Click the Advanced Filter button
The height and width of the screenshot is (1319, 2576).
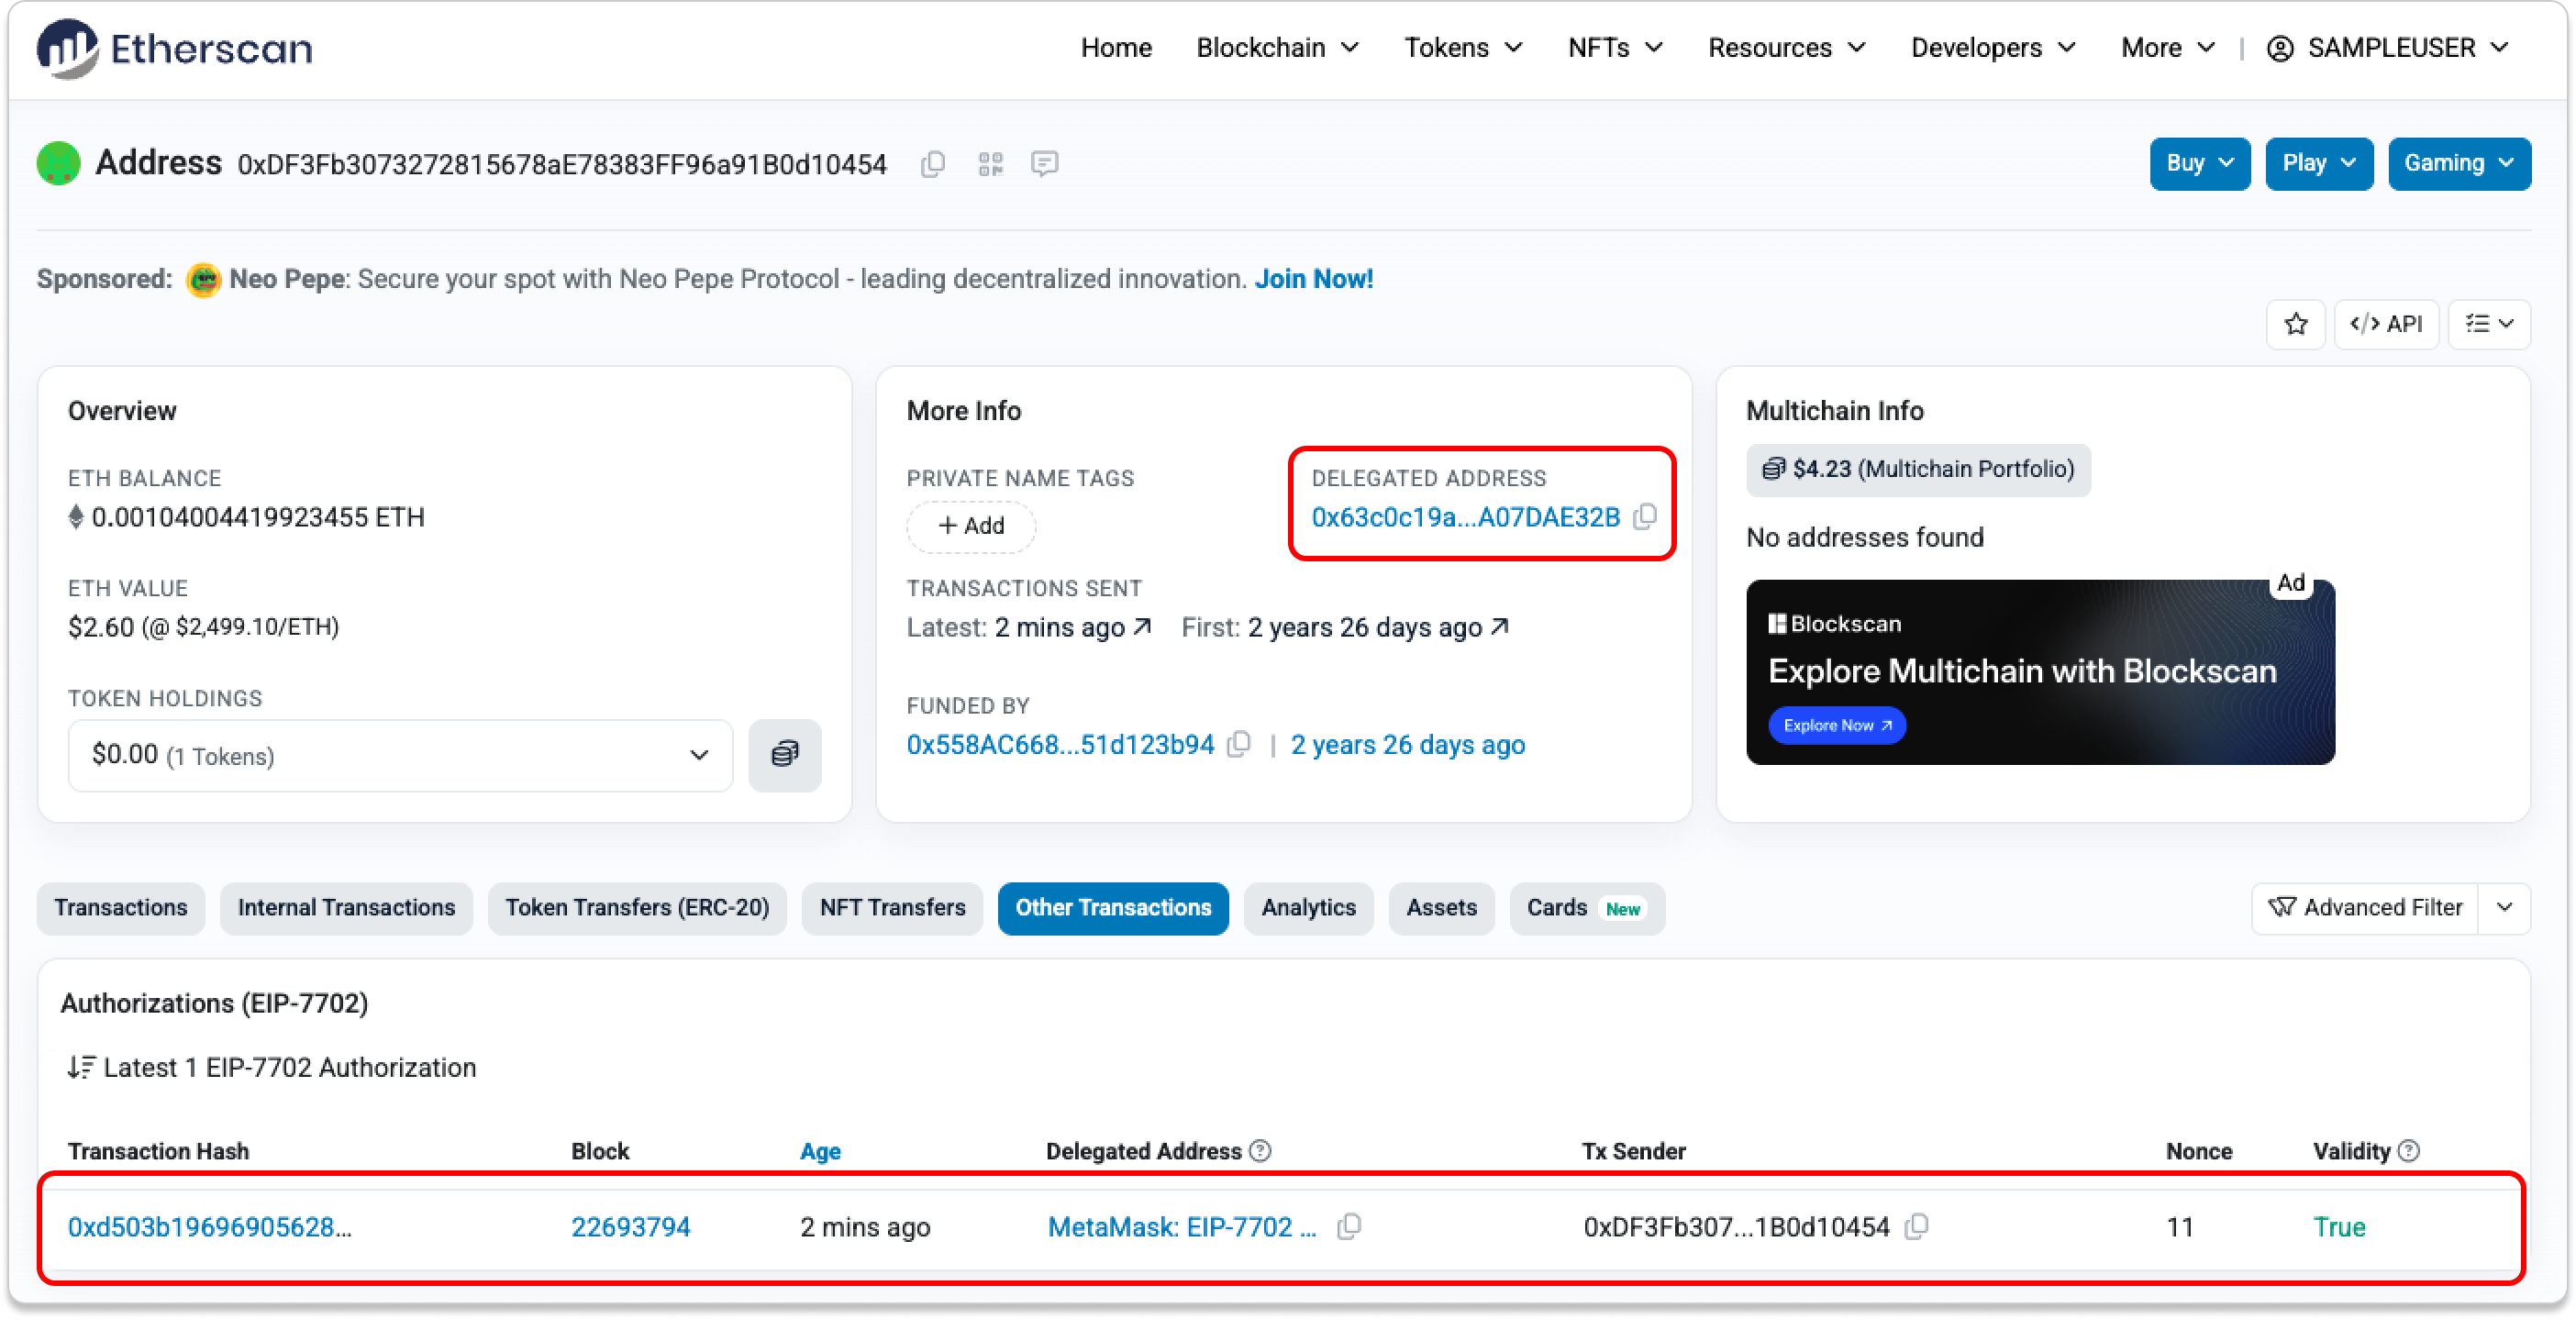pos(2365,907)
